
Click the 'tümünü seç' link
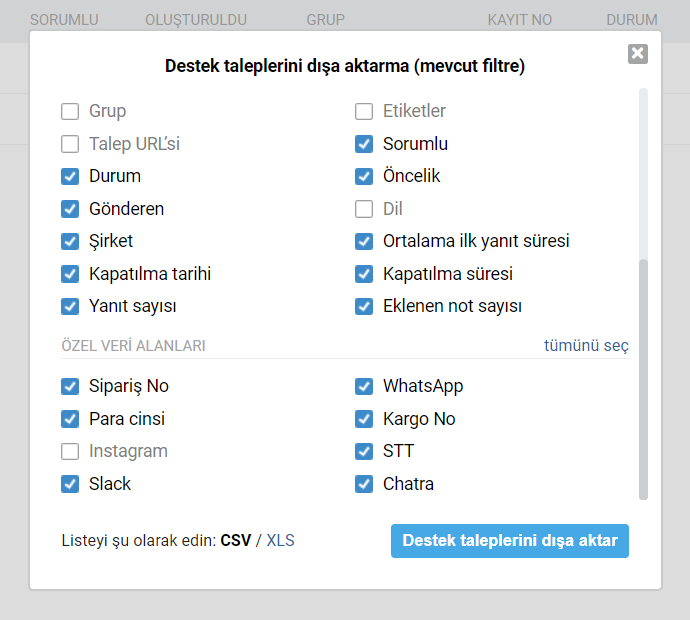point(586,345)
